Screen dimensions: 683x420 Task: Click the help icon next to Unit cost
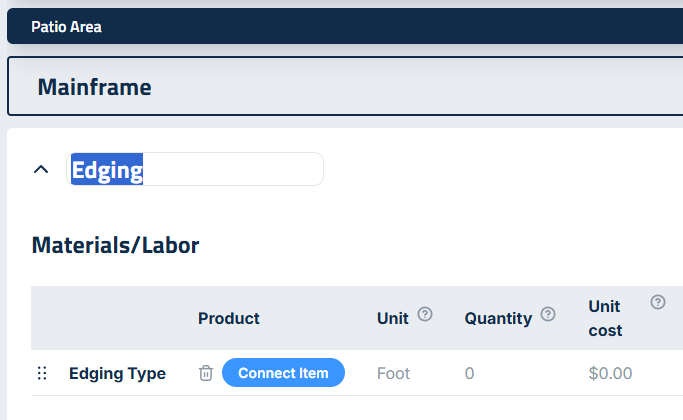[x=658, y=302]
